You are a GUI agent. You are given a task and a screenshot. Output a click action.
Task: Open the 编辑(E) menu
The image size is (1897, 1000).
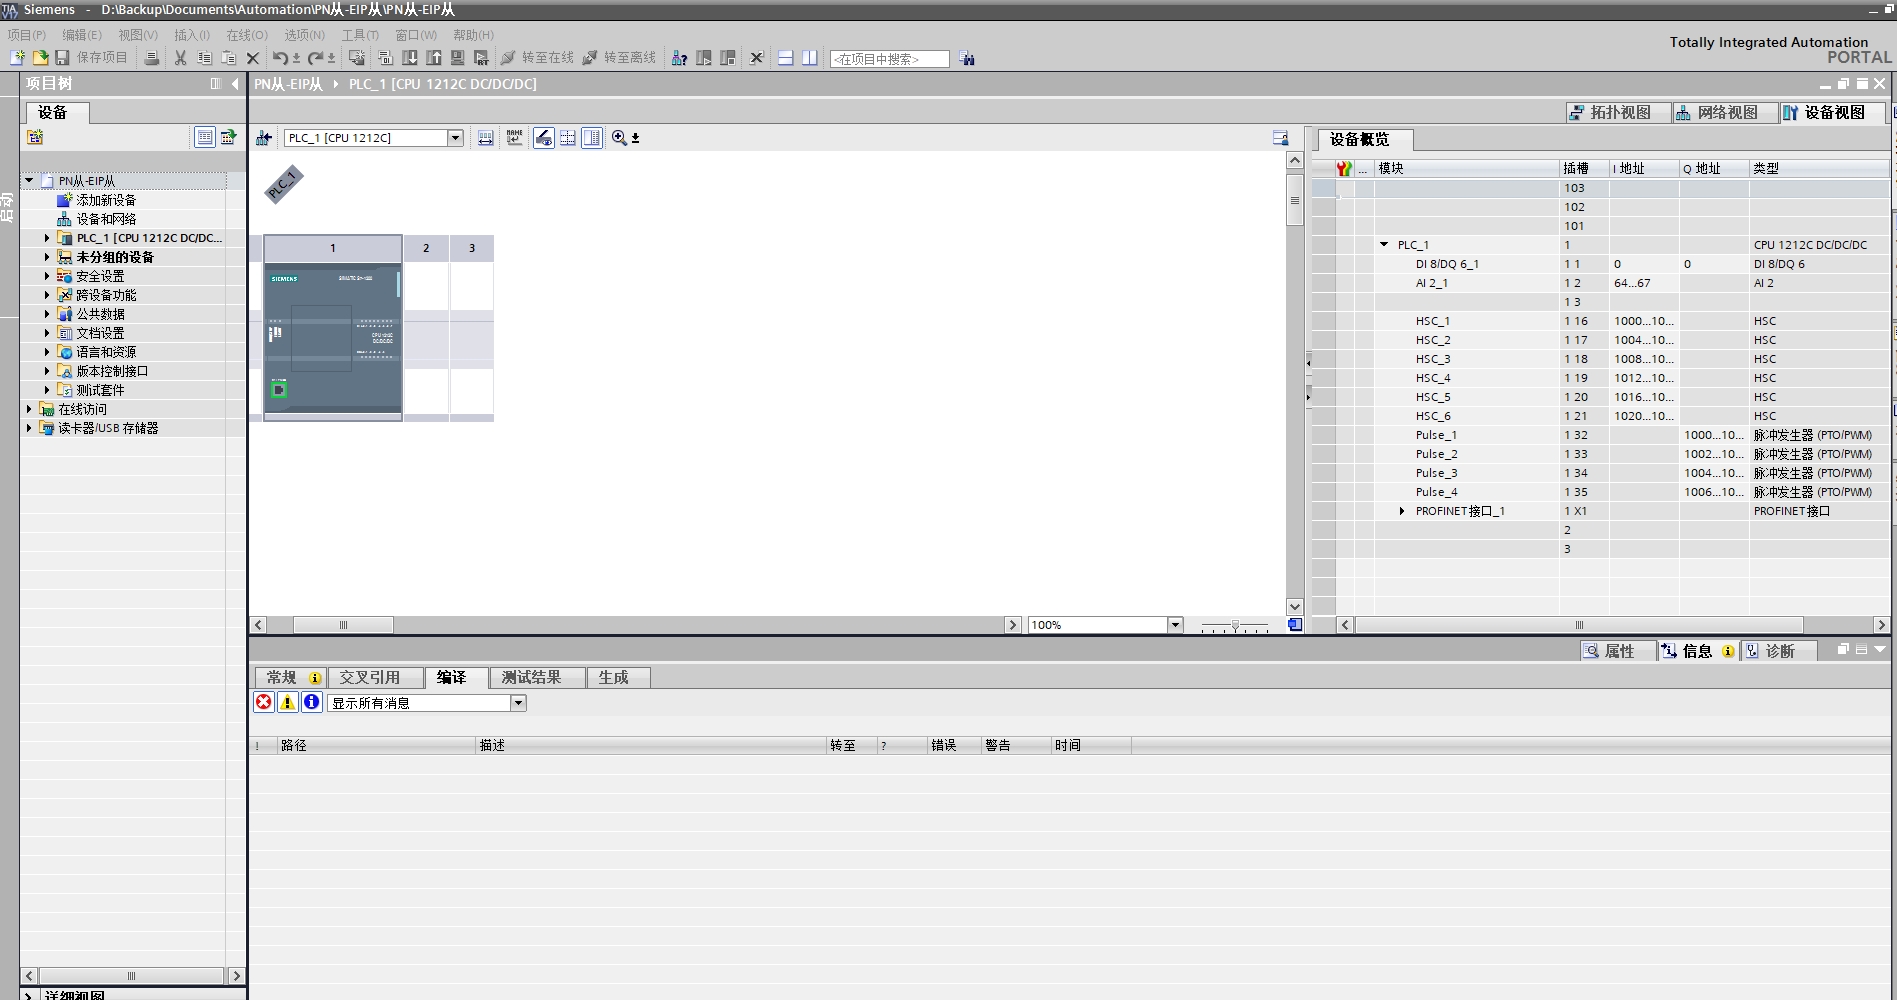pyautogui.click(x=82, y=35)
